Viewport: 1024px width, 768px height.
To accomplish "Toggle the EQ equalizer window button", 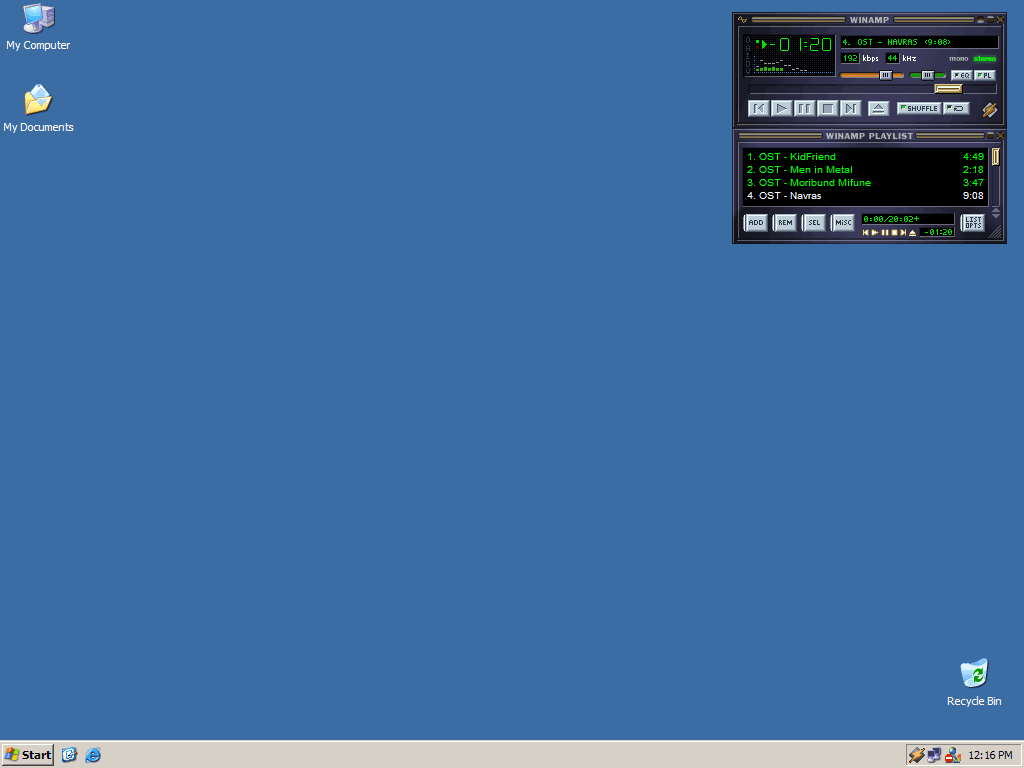I will 962,75.
